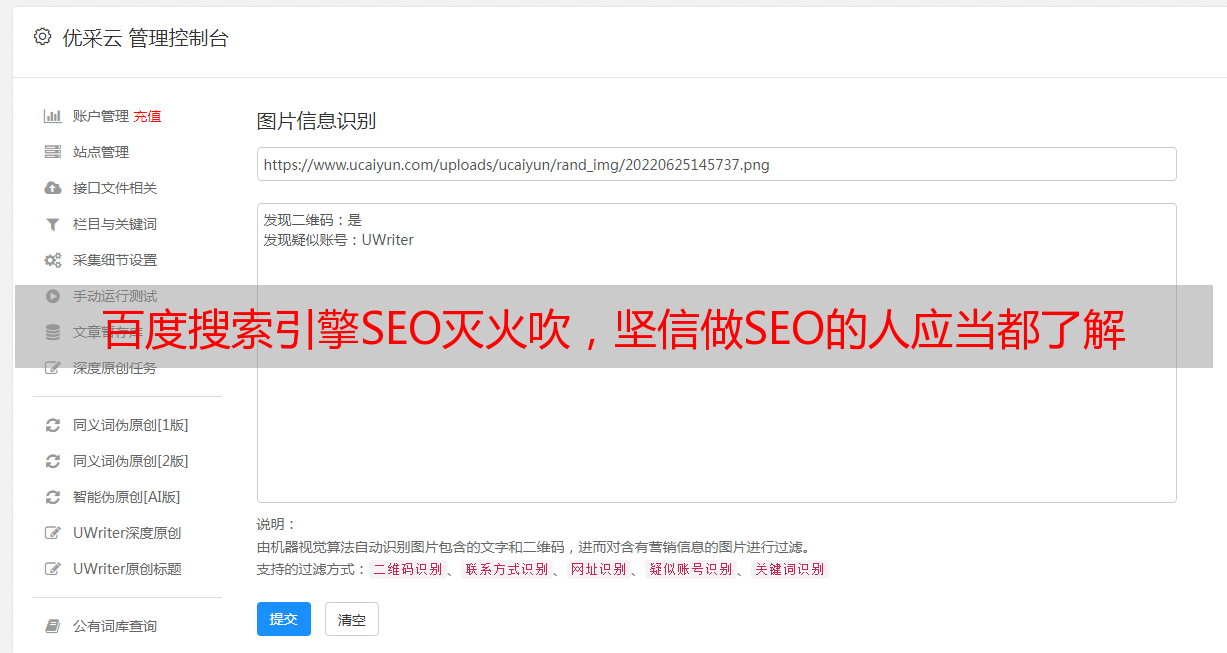Image resolution: width=1227 pixels, height=653 pixels.
Task: Click the cloud upload icon for 接口文件相关
Action: (53, 188)
